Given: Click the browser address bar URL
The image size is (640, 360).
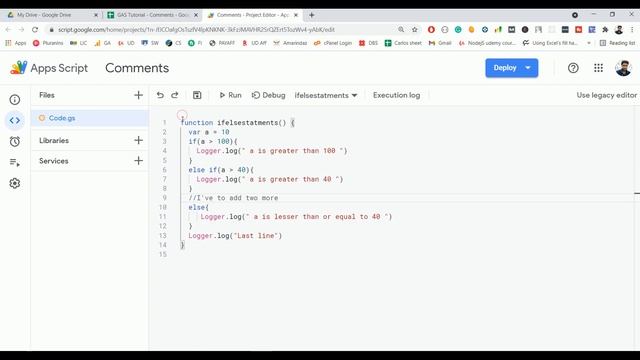Looking at the screenshot, I should point(196,29).
